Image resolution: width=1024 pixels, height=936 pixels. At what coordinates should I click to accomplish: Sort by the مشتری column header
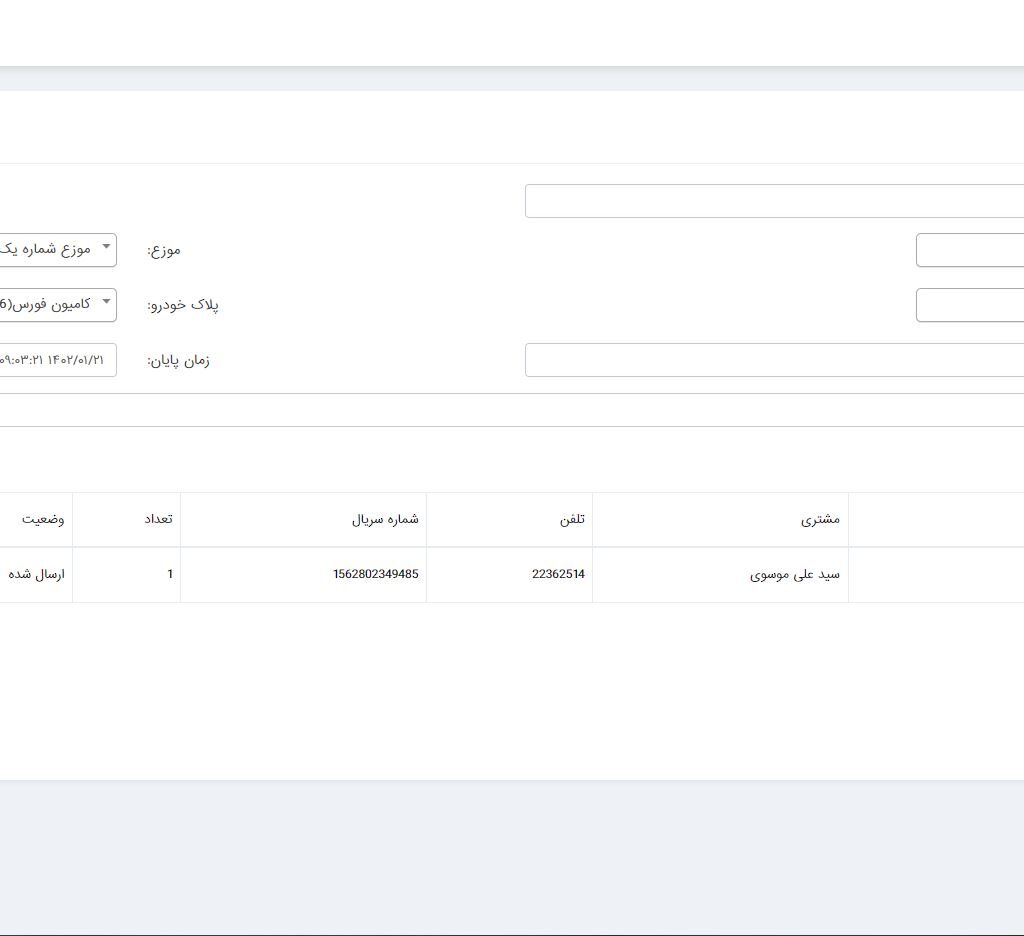coord(820,519)
